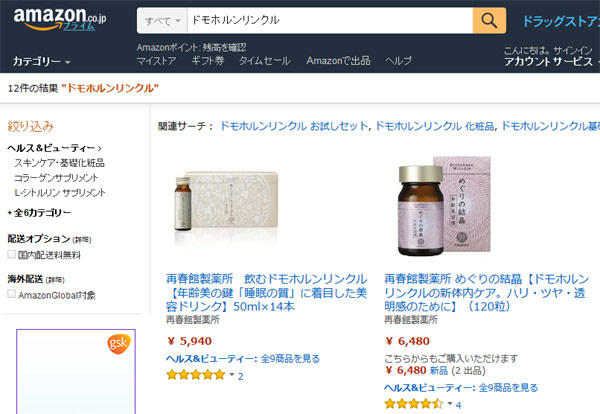Open the ギフト券 page
The height and width of the screenshot is (414, 600).
pyautogui.click(x=208, y=61)
